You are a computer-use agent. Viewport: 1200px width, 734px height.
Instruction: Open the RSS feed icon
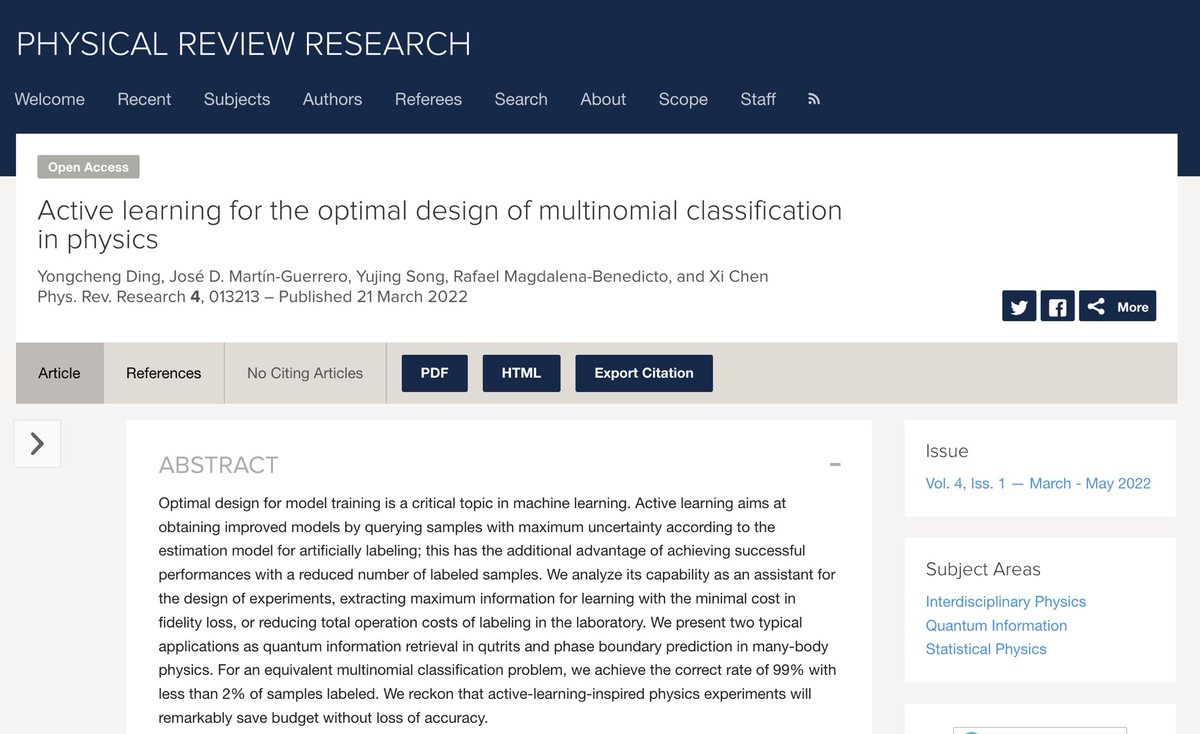pos(814,99)
